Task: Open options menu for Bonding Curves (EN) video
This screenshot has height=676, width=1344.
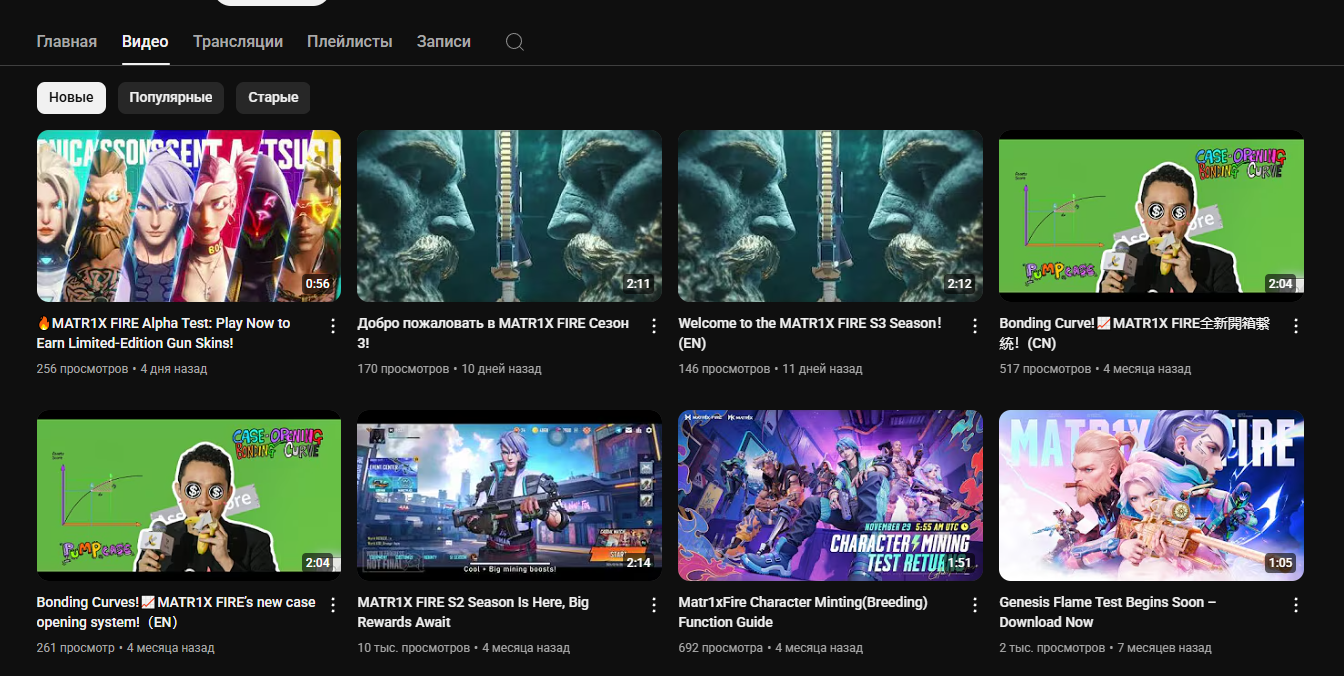Action: click(x=333, y=605)
